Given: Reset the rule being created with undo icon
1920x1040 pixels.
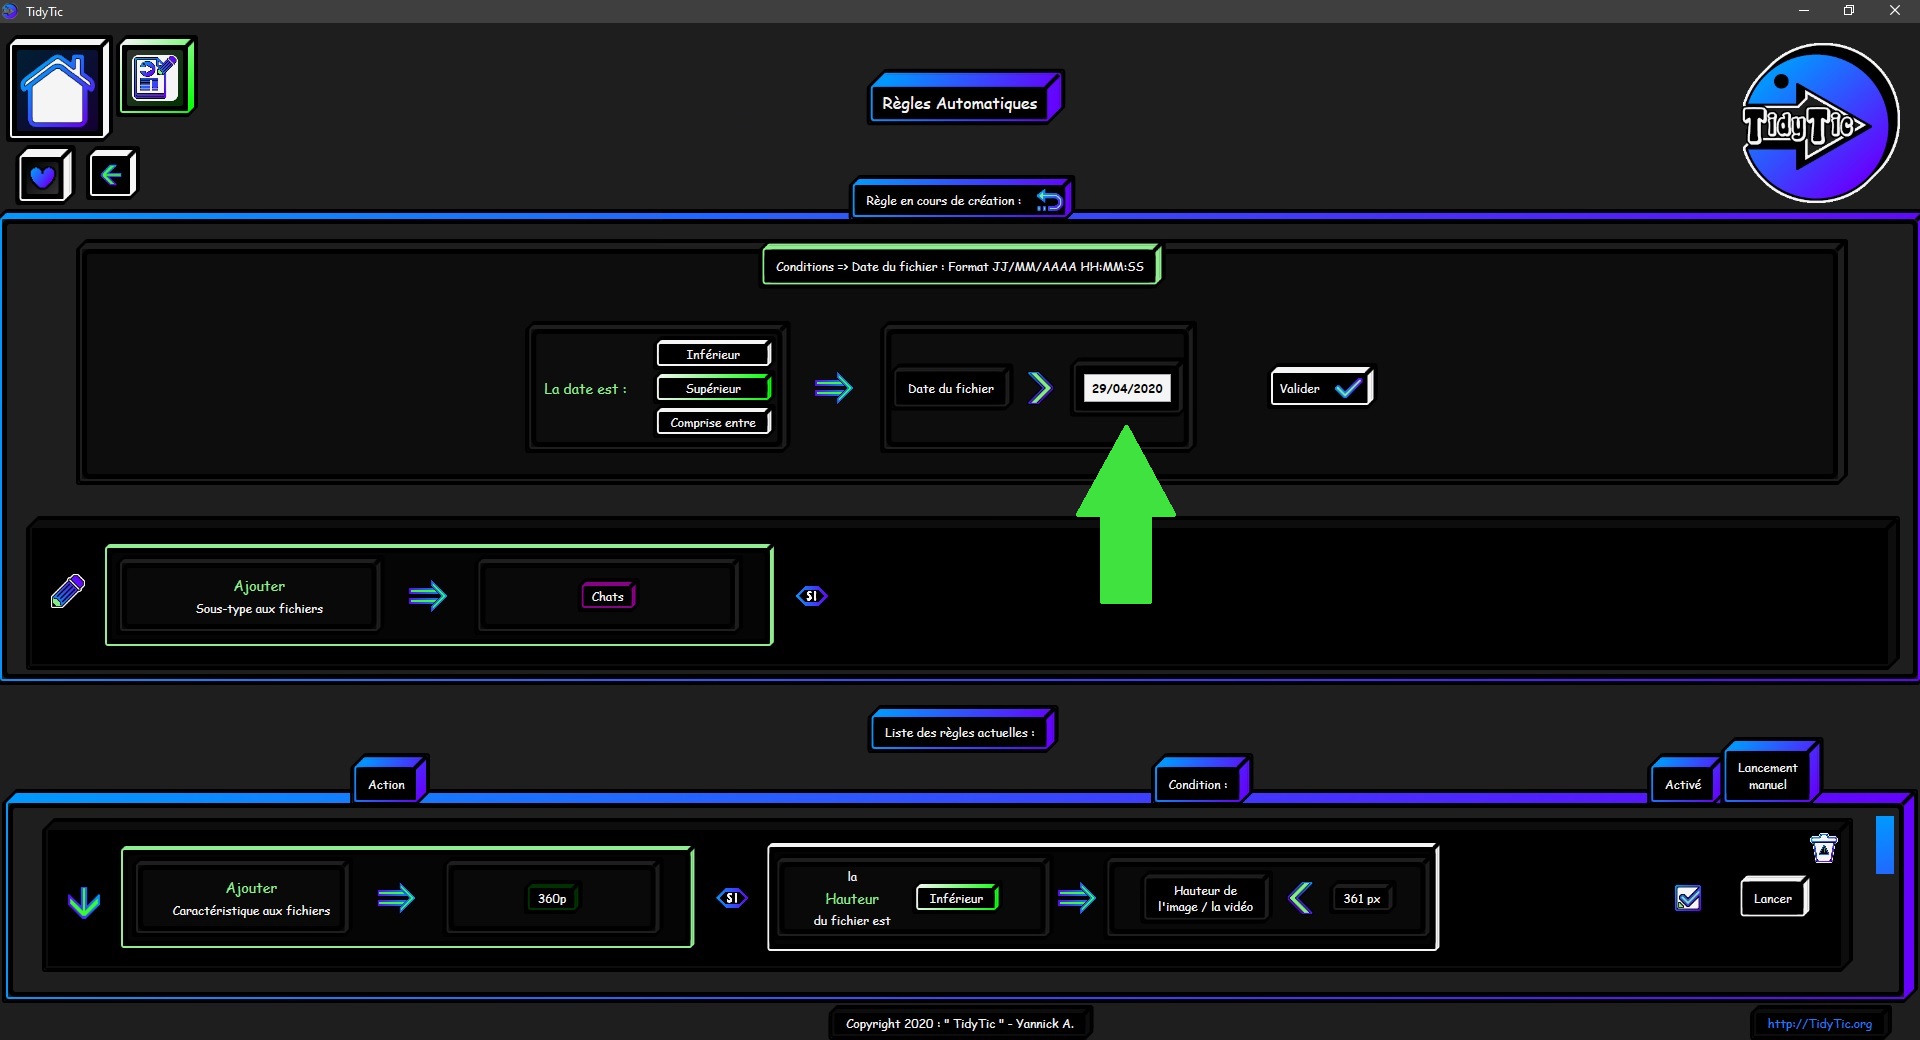Looking at the screenshot, I should tap(1049, 201).
